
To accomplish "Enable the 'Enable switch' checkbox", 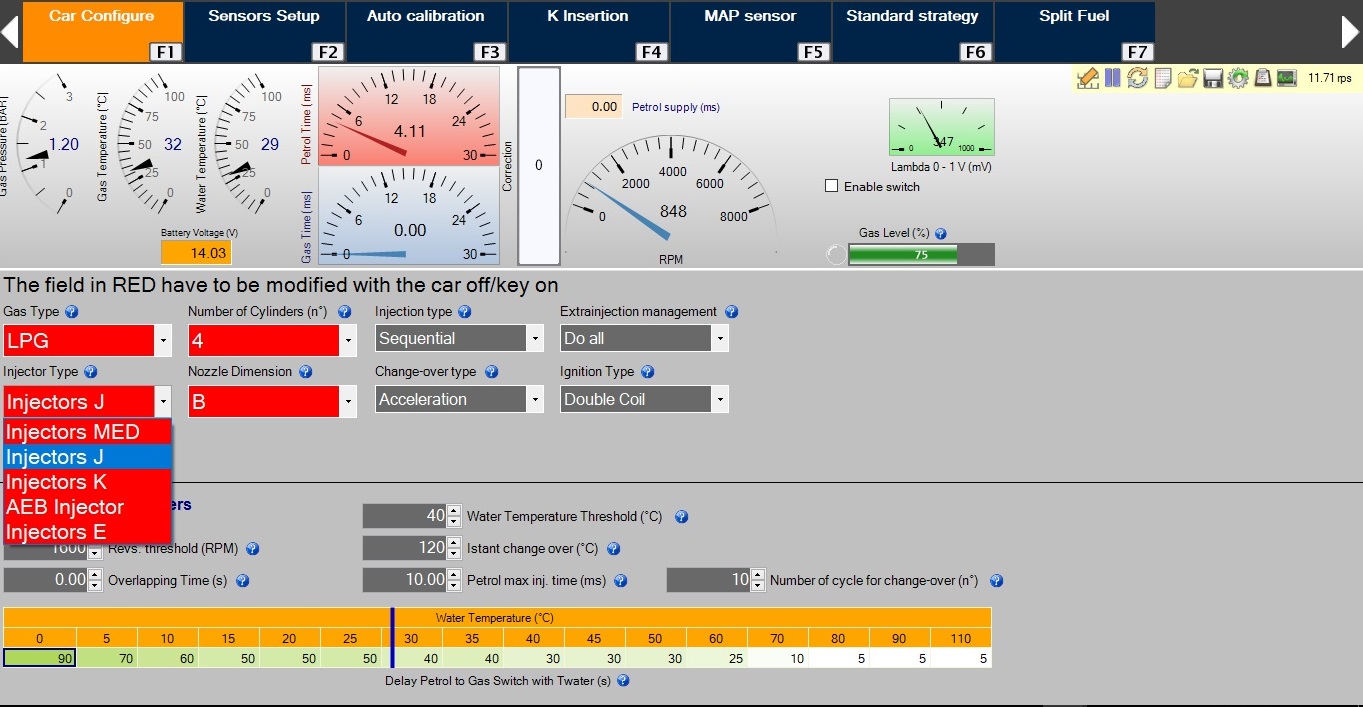I will (x=831, y=186).
